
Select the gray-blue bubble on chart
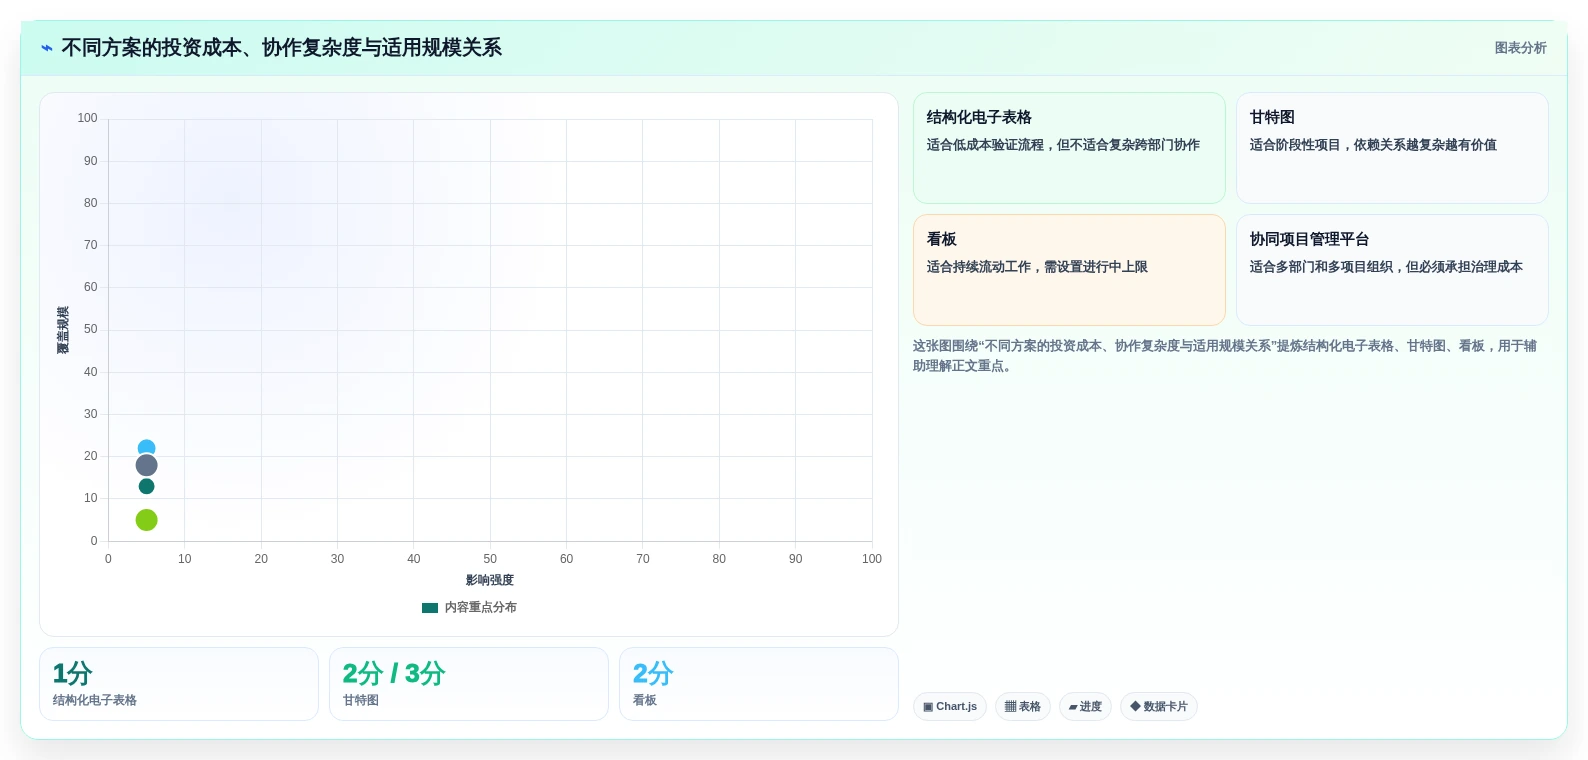(146, 465)
